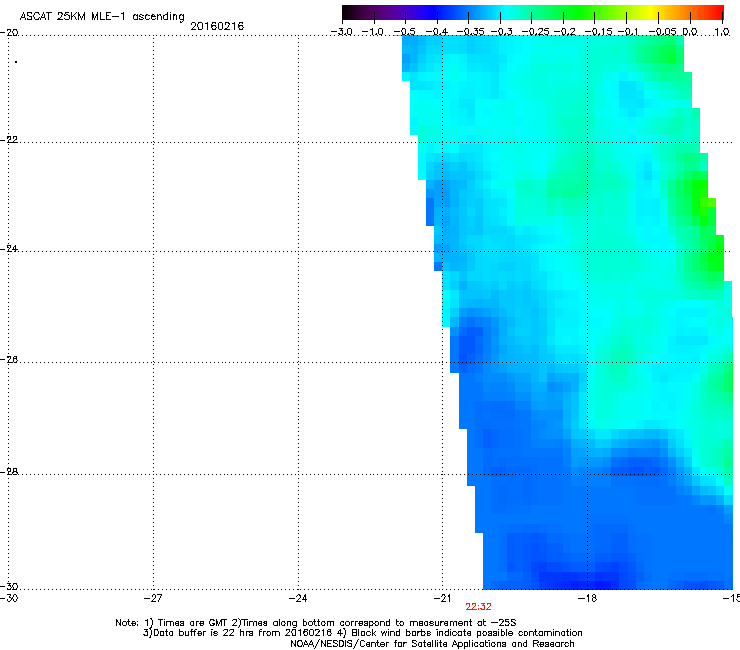
Task: Click the yellow section of the color scale
Action: tap(653, 12)
